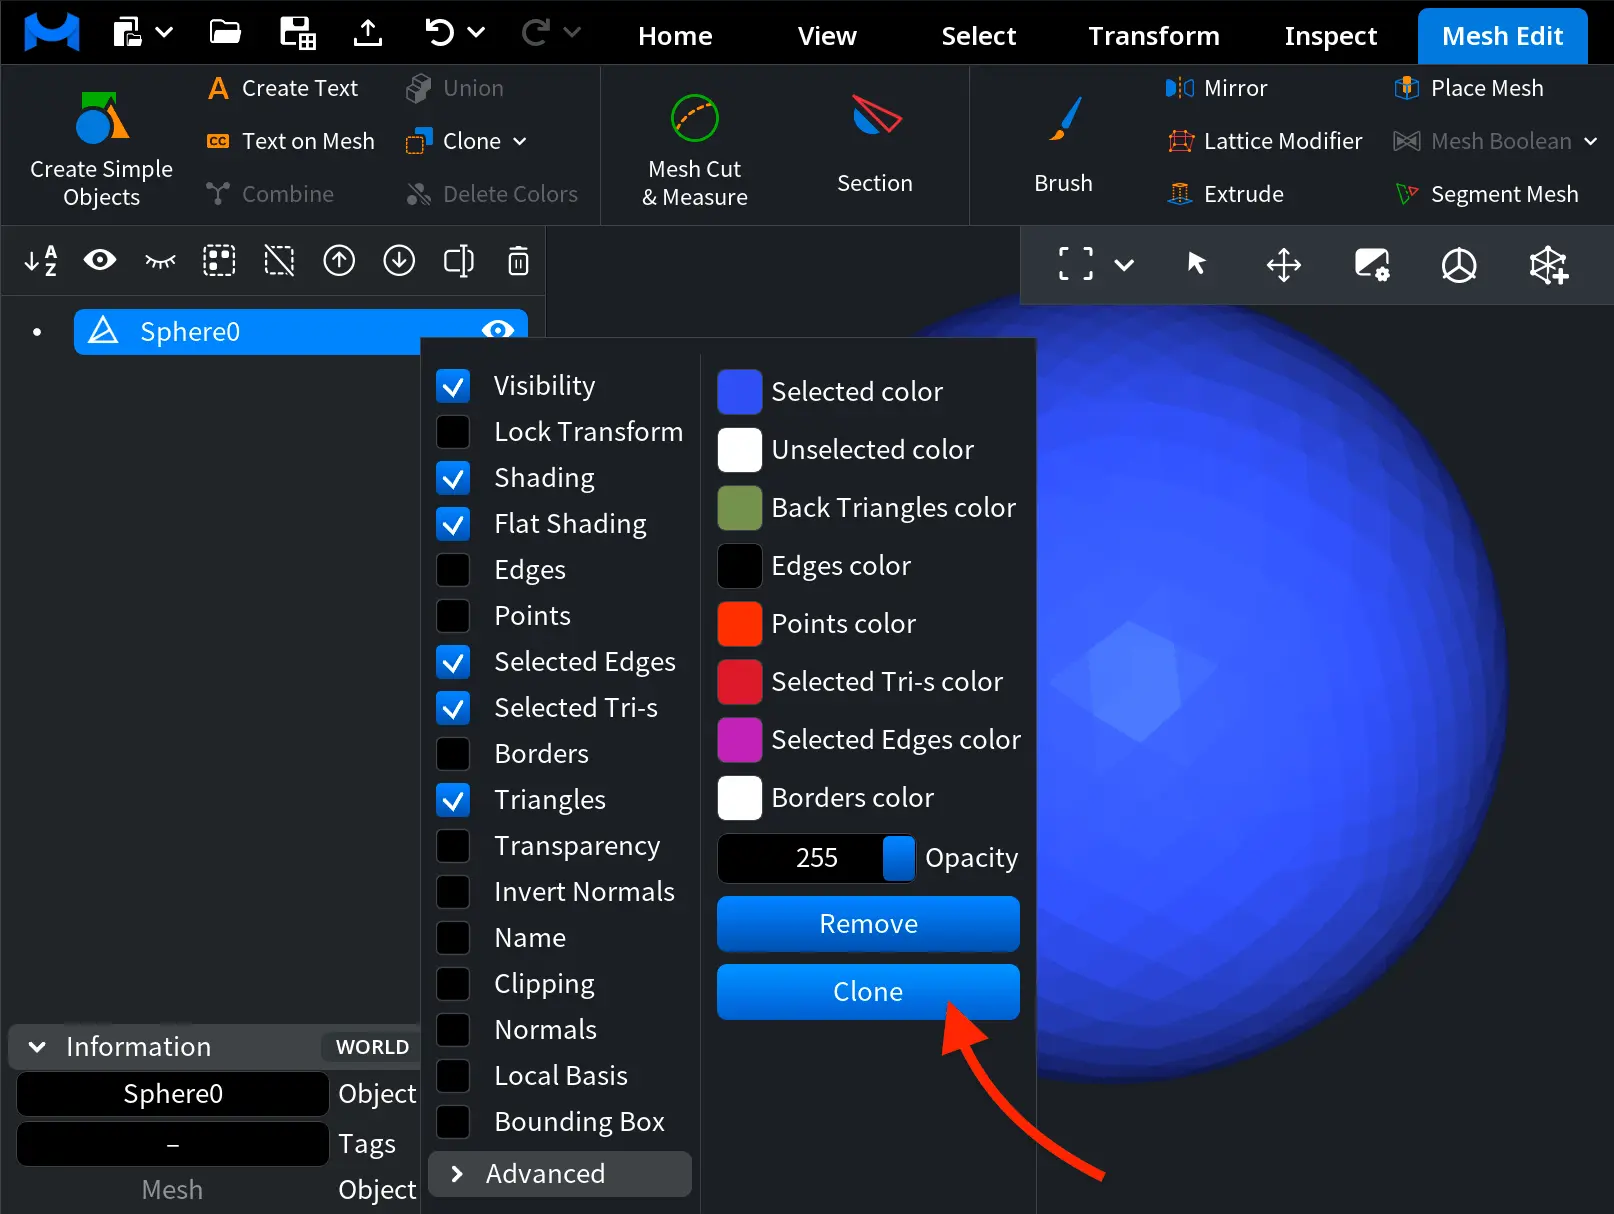The height and width of the screenshot is (1214, 1614).
Task: Enable the Edges checkbox
Action: pyautogui.click(x=454, y=570)
